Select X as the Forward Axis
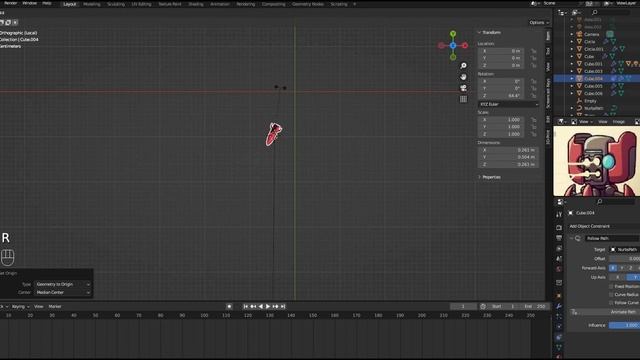The width and height of the screenshot is (640, 360). (613, 268)
